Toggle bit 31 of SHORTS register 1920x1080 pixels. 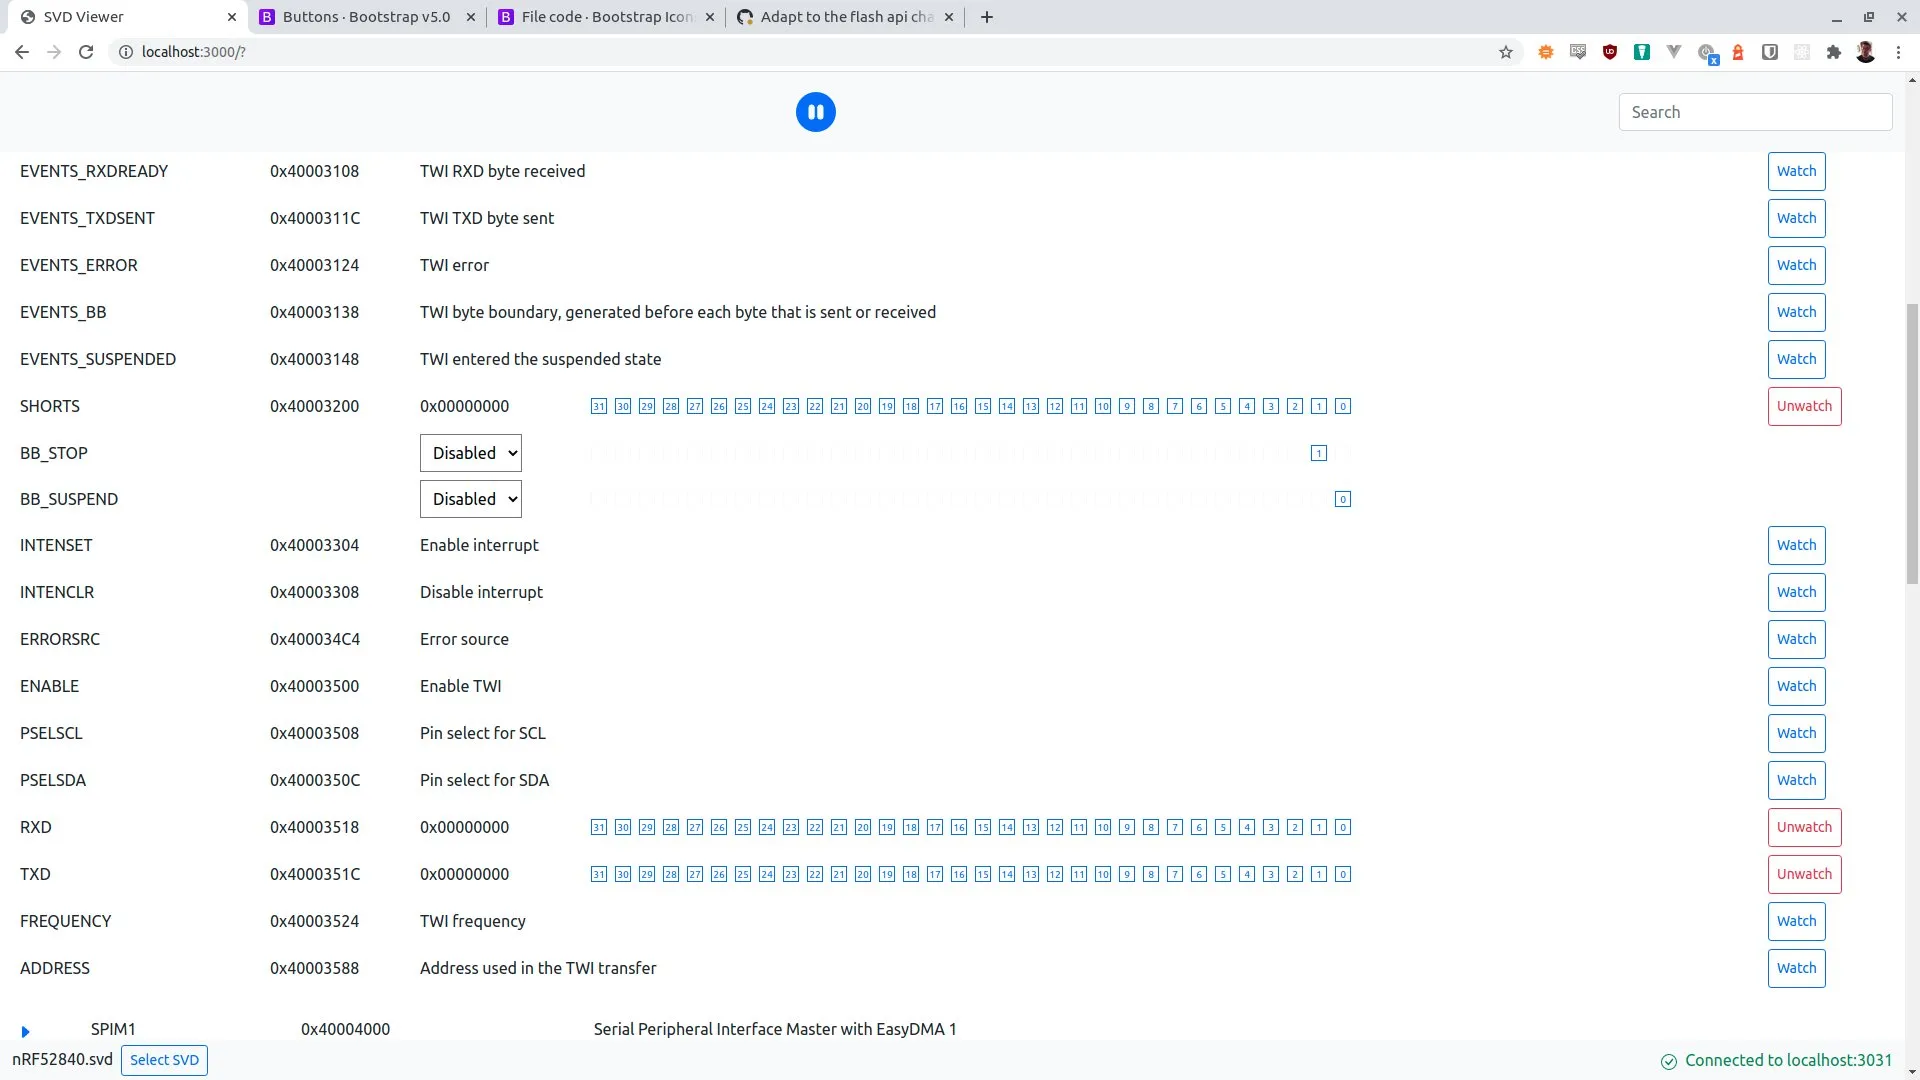(598, 406)
